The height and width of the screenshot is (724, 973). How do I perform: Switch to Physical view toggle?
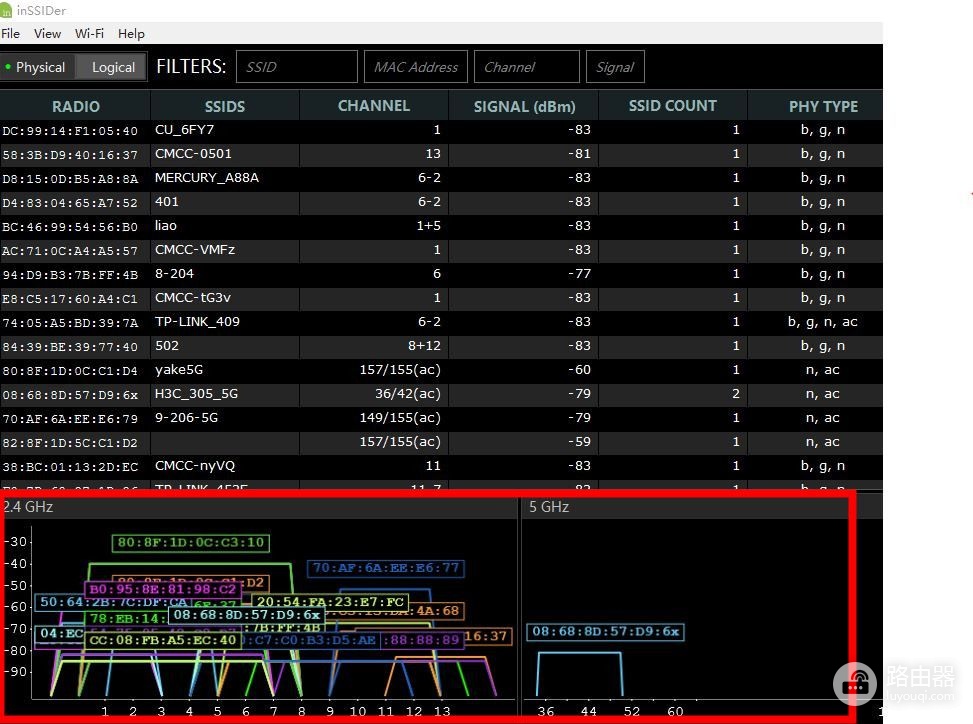(x=37, y=67)
